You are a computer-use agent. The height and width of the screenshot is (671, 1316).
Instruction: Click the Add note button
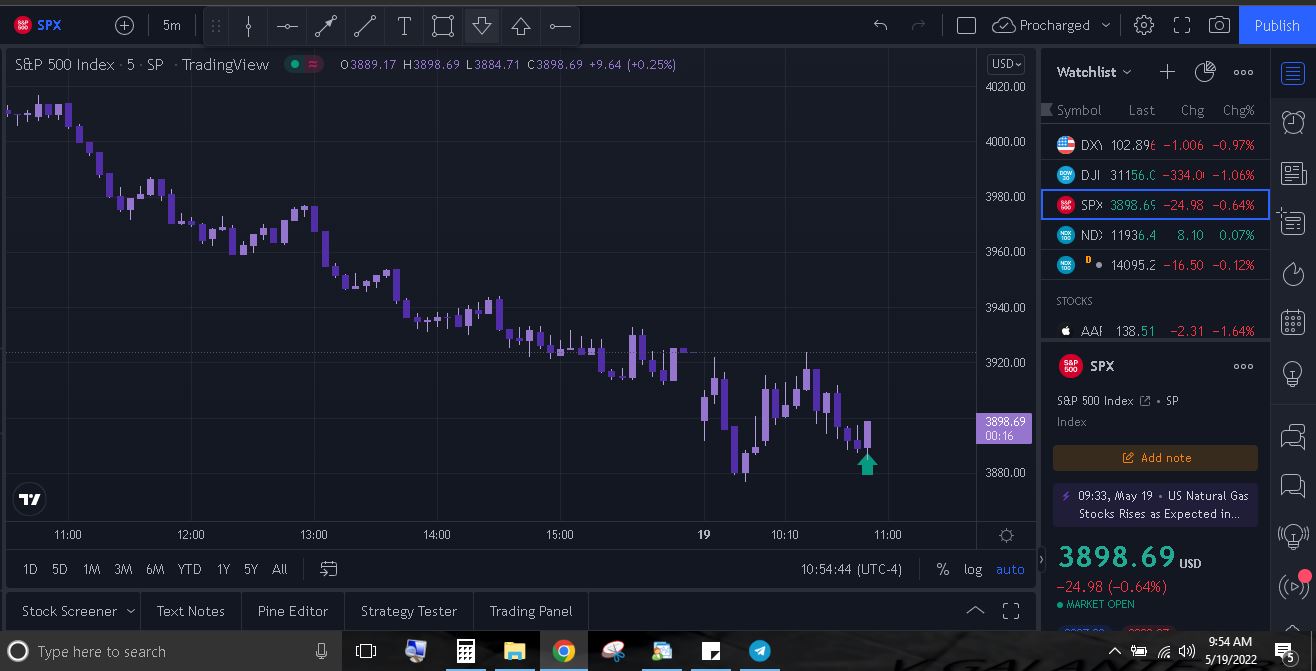coord(1155,458)
